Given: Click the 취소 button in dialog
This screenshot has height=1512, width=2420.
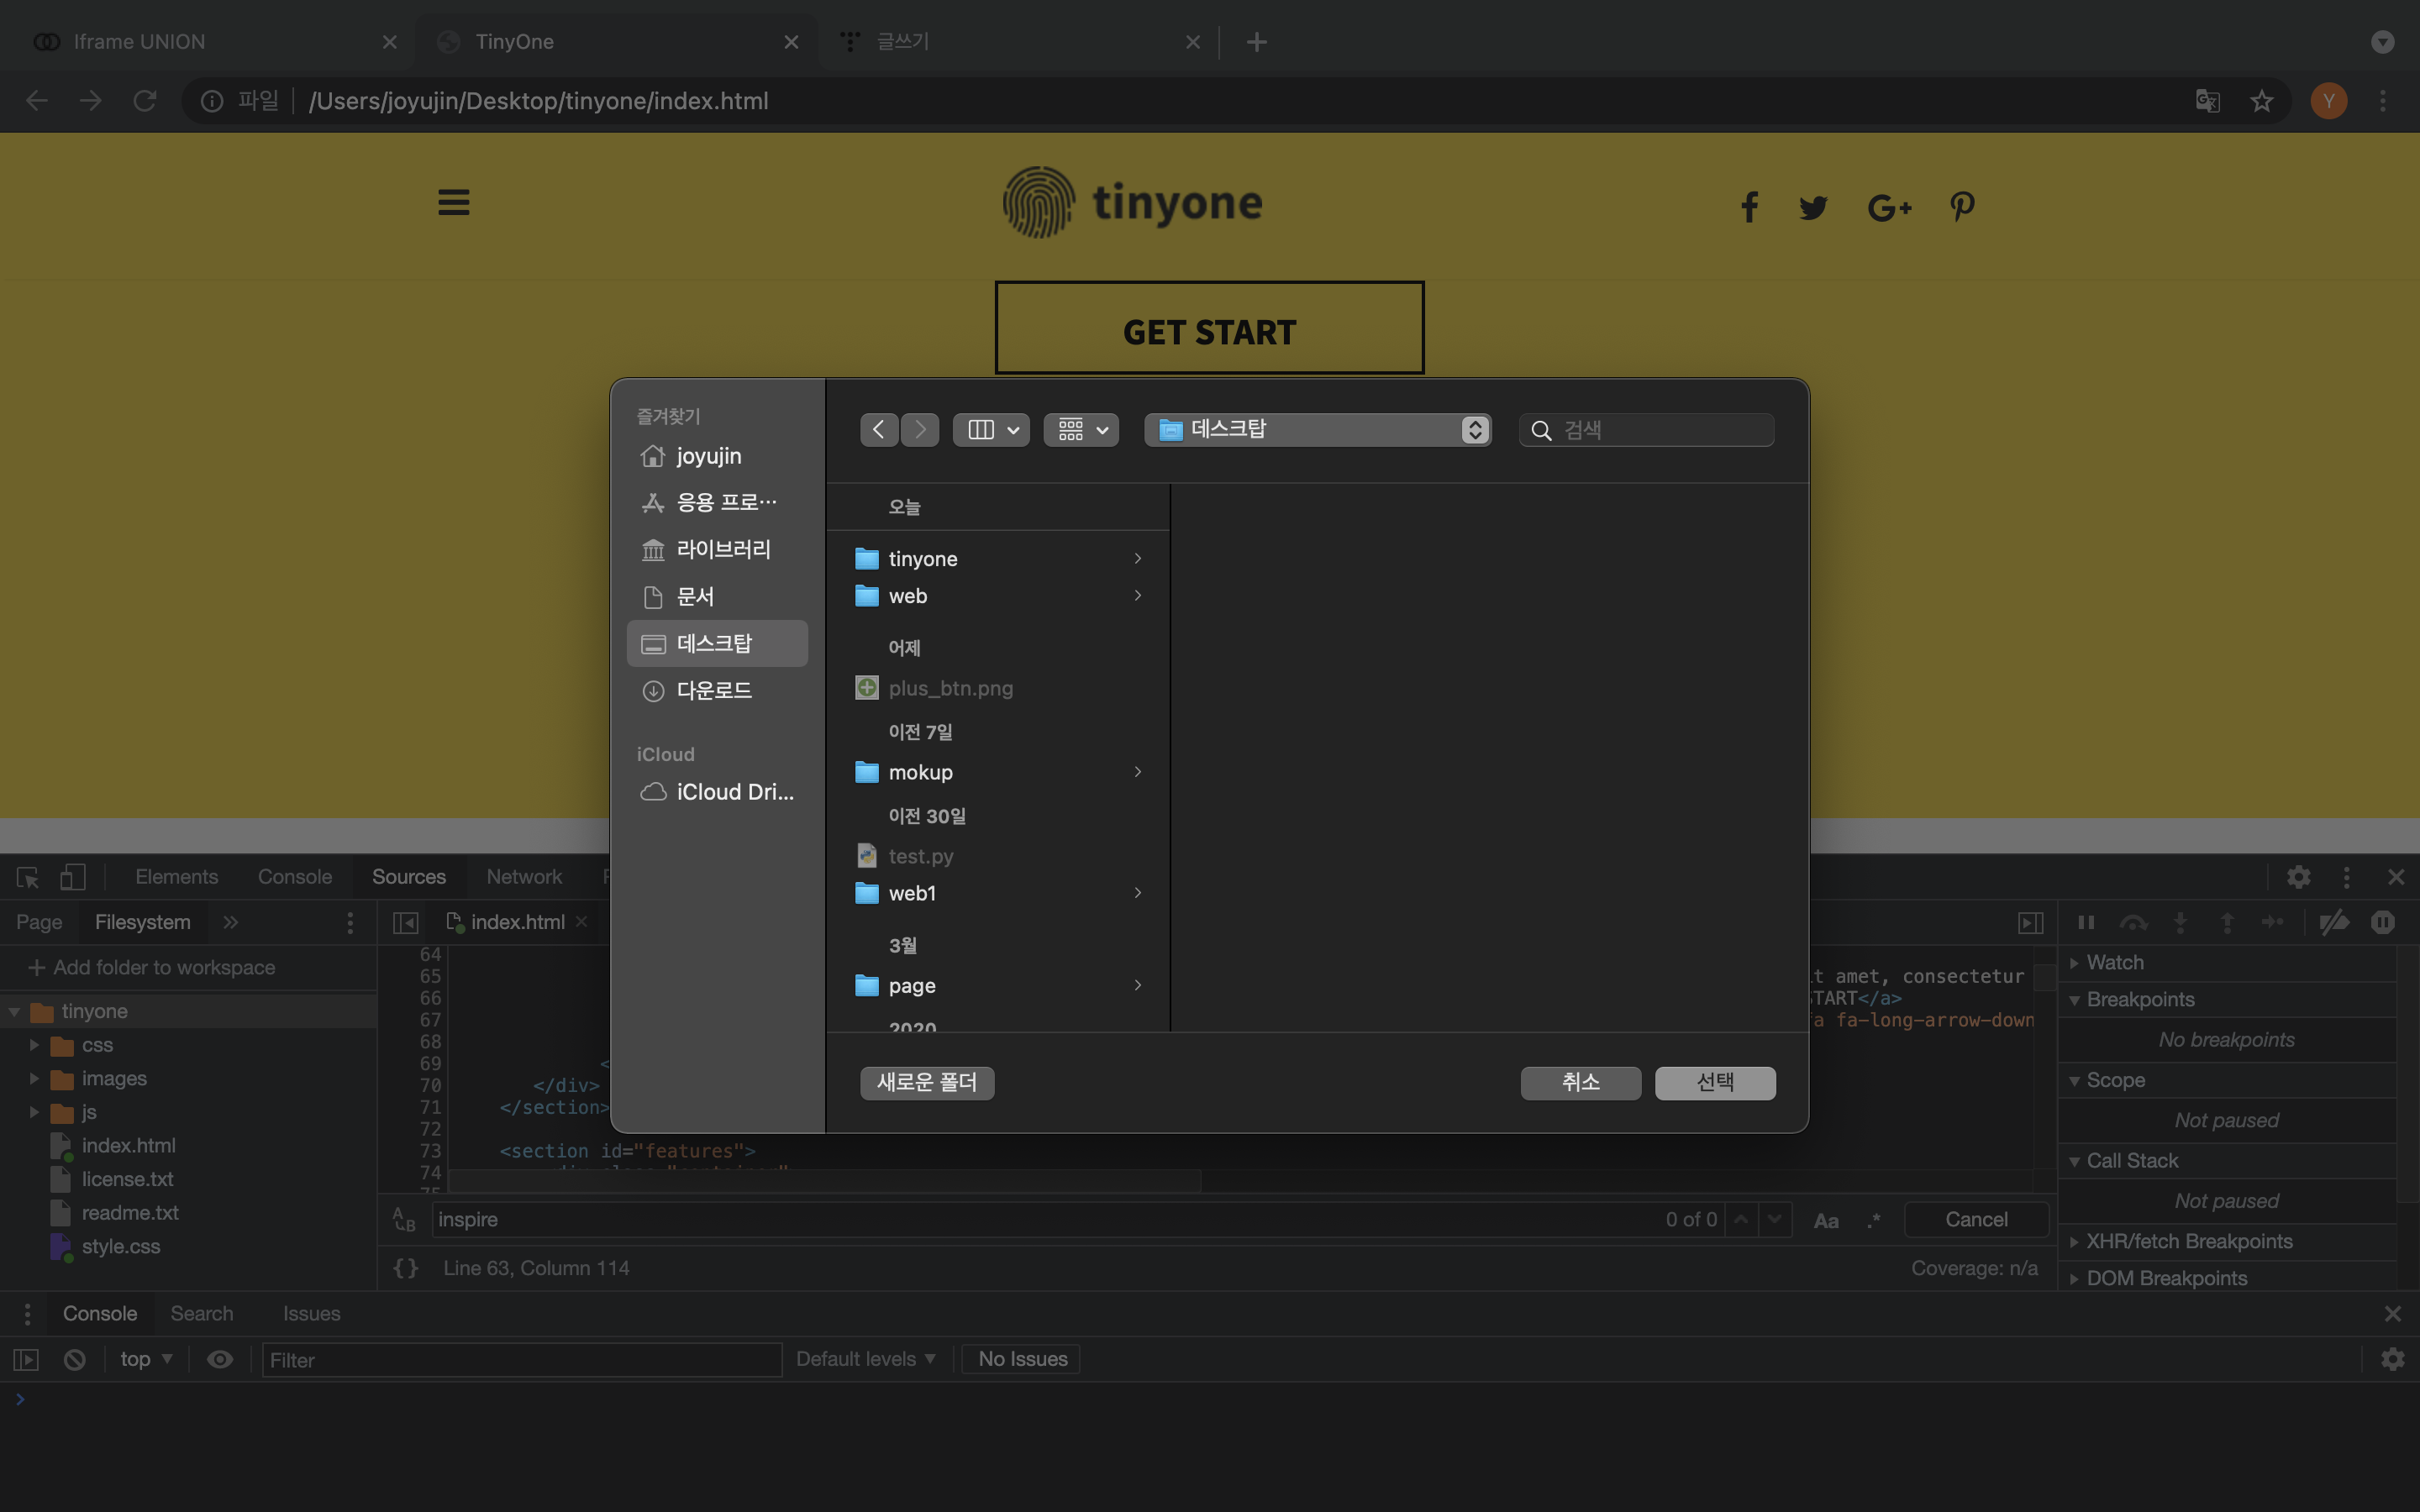Looking at the screenshot, I should click(x=1580, y=1082).
